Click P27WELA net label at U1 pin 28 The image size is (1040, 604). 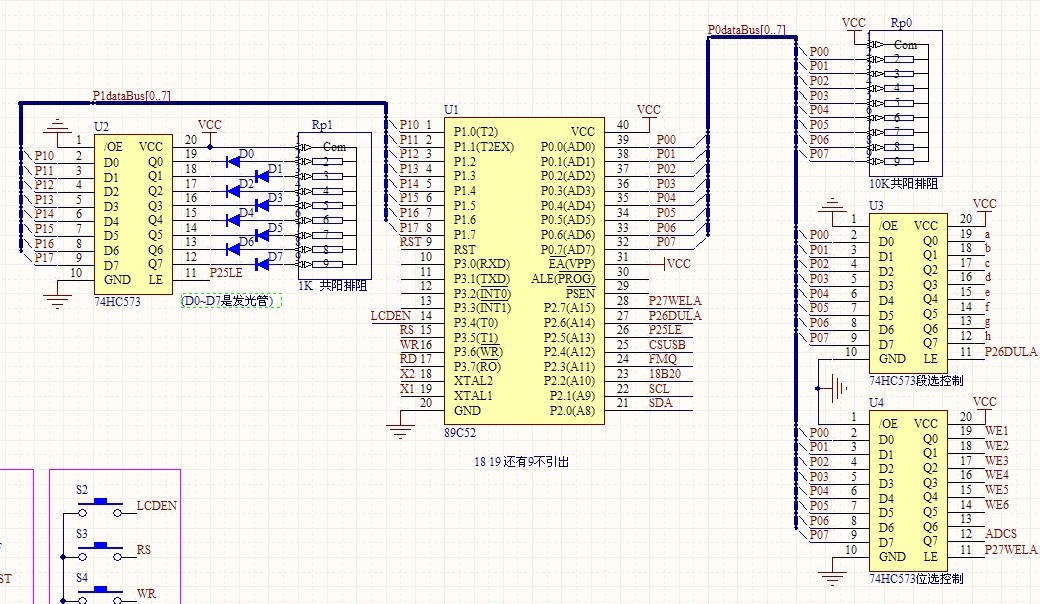point(675,300)
